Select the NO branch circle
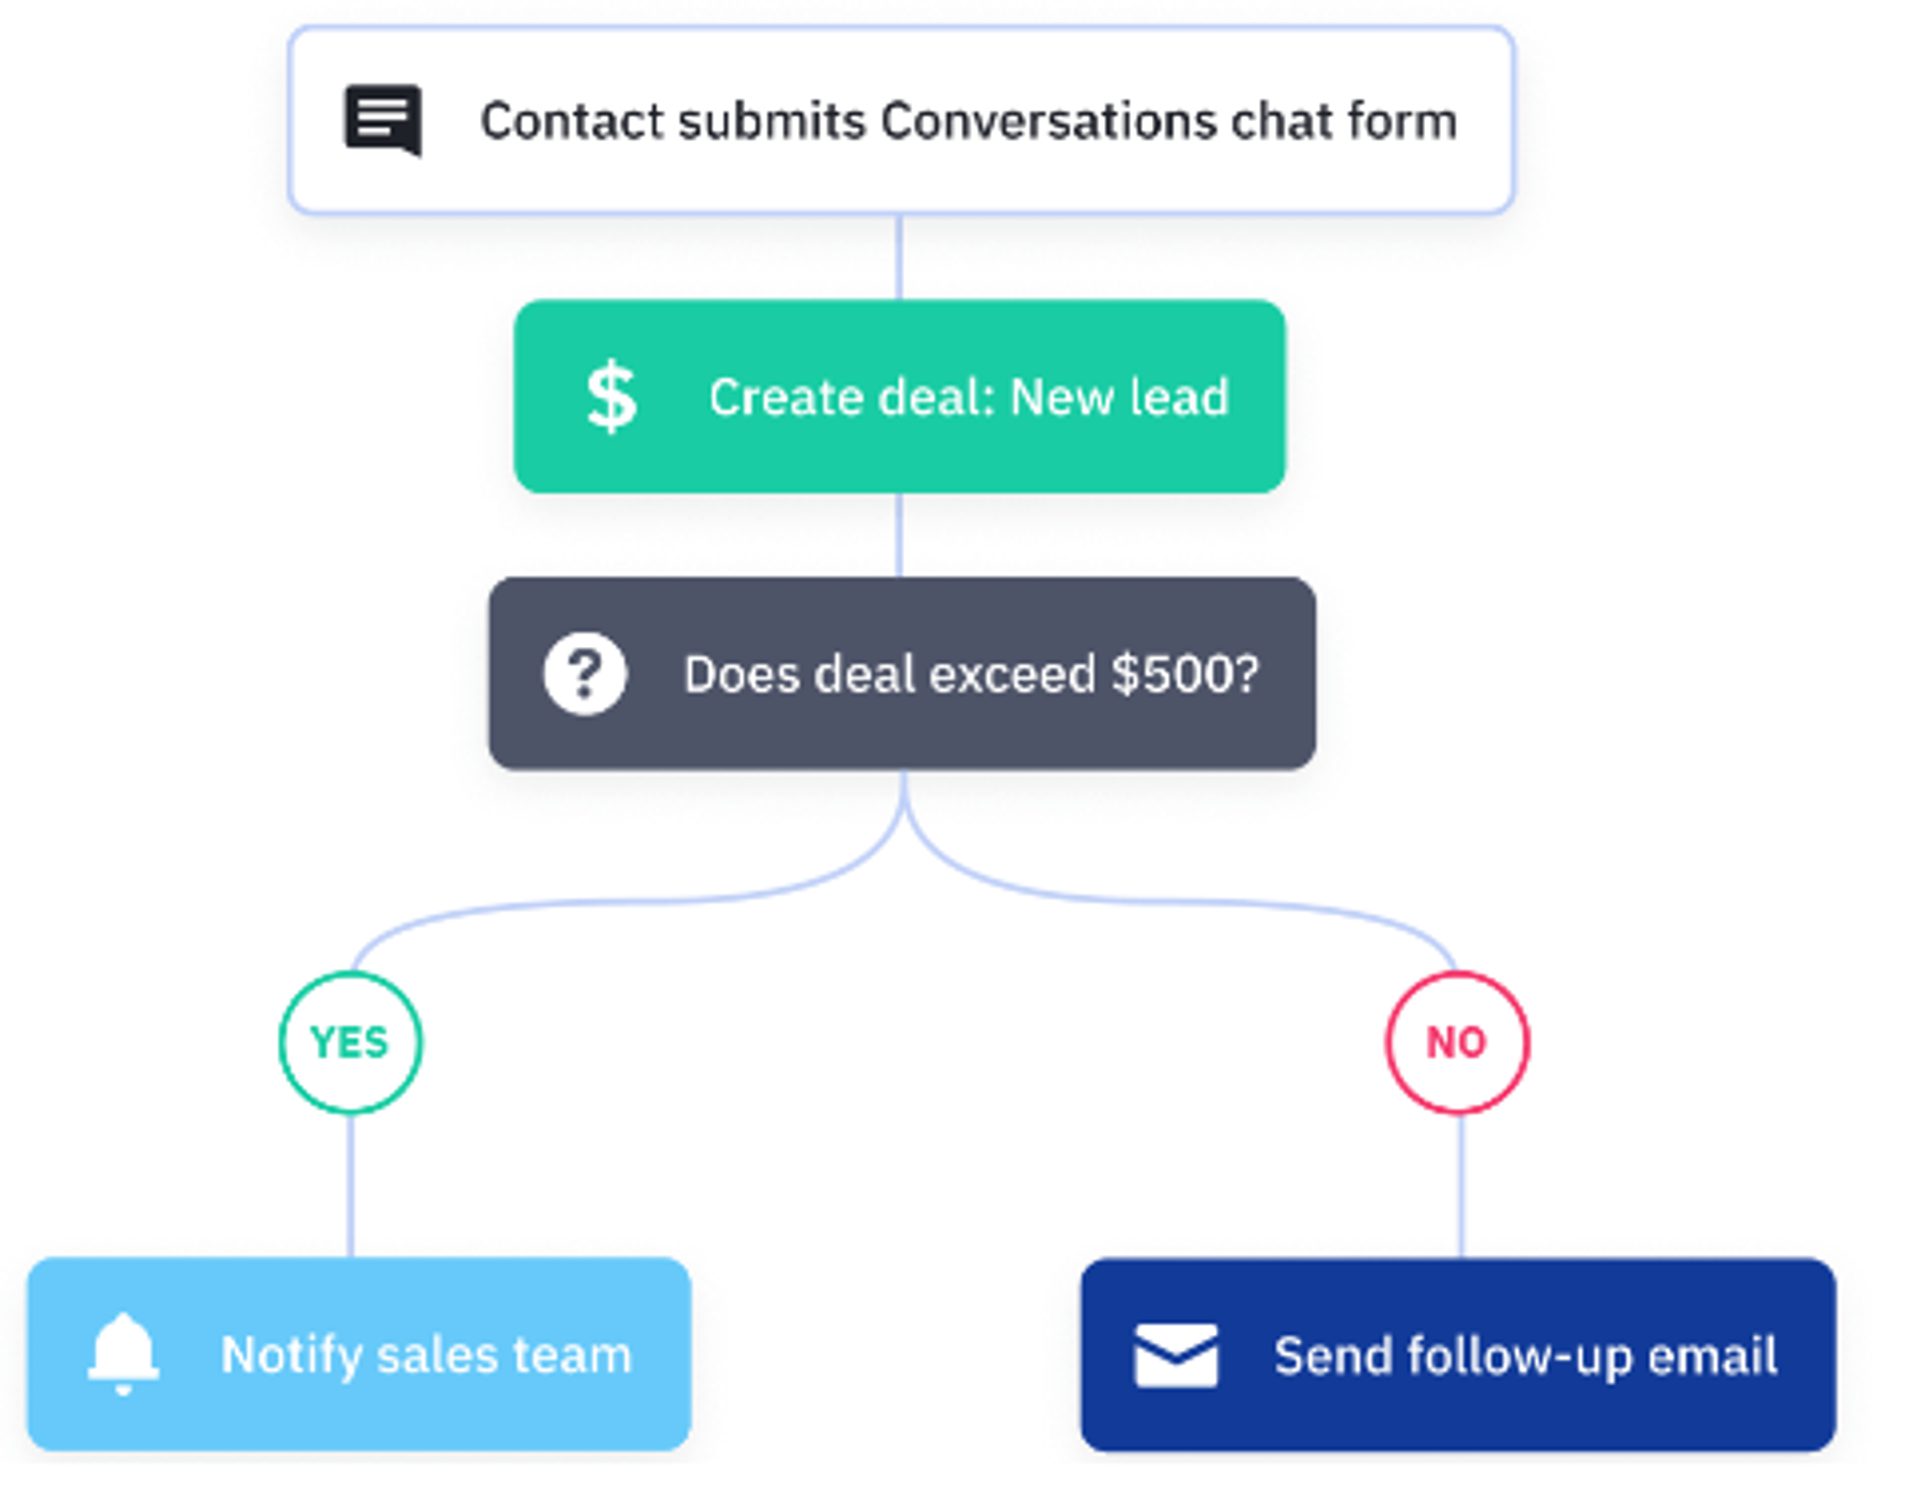The height and width of the screenshot is (1507, 1920). point(1457,1042)
